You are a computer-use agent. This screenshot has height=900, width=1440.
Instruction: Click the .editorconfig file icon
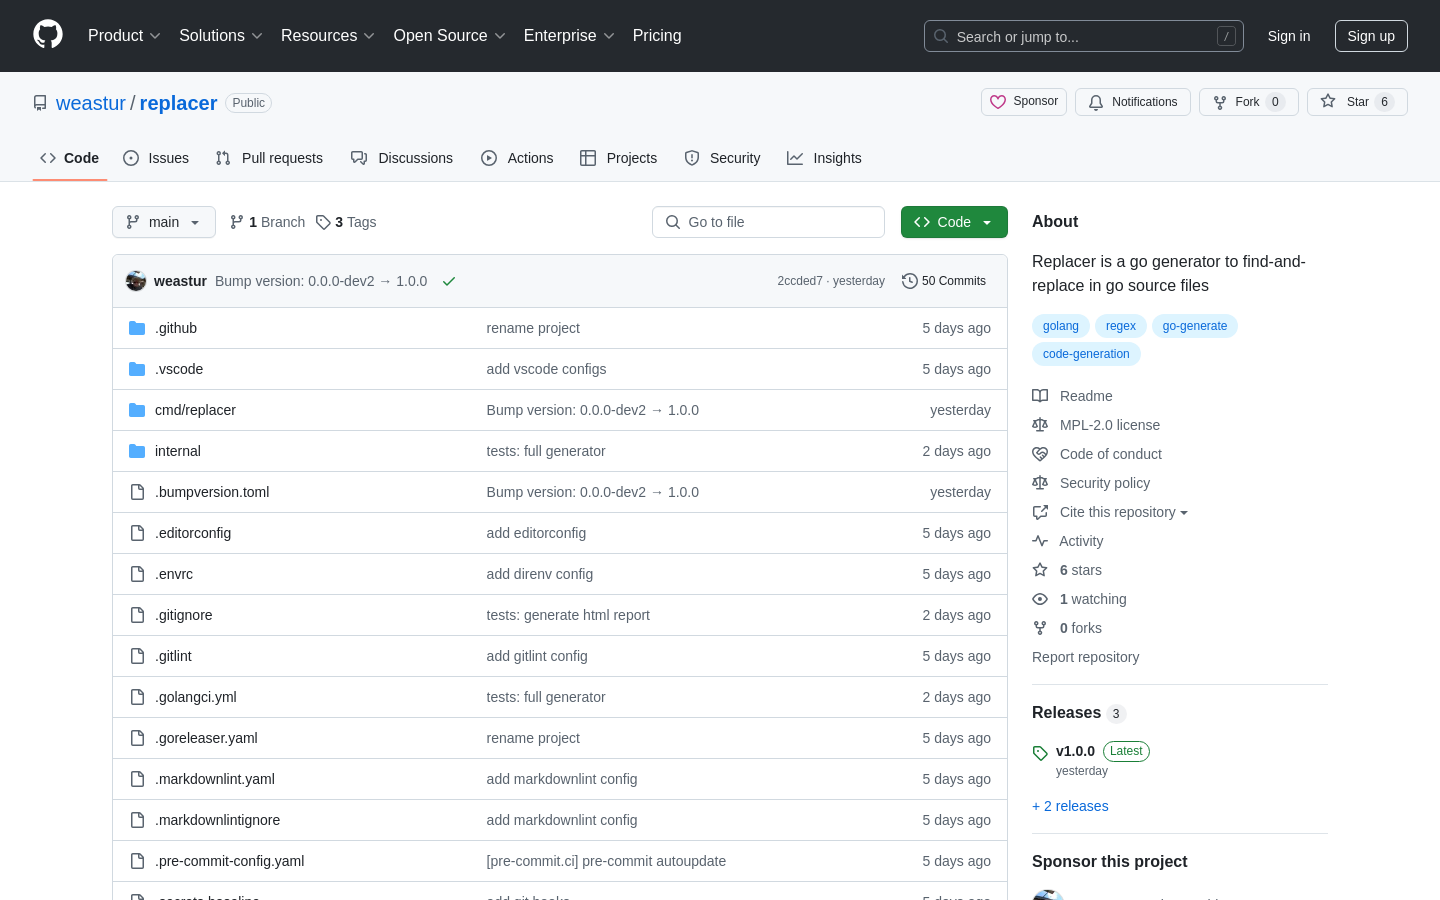(137, 533)
